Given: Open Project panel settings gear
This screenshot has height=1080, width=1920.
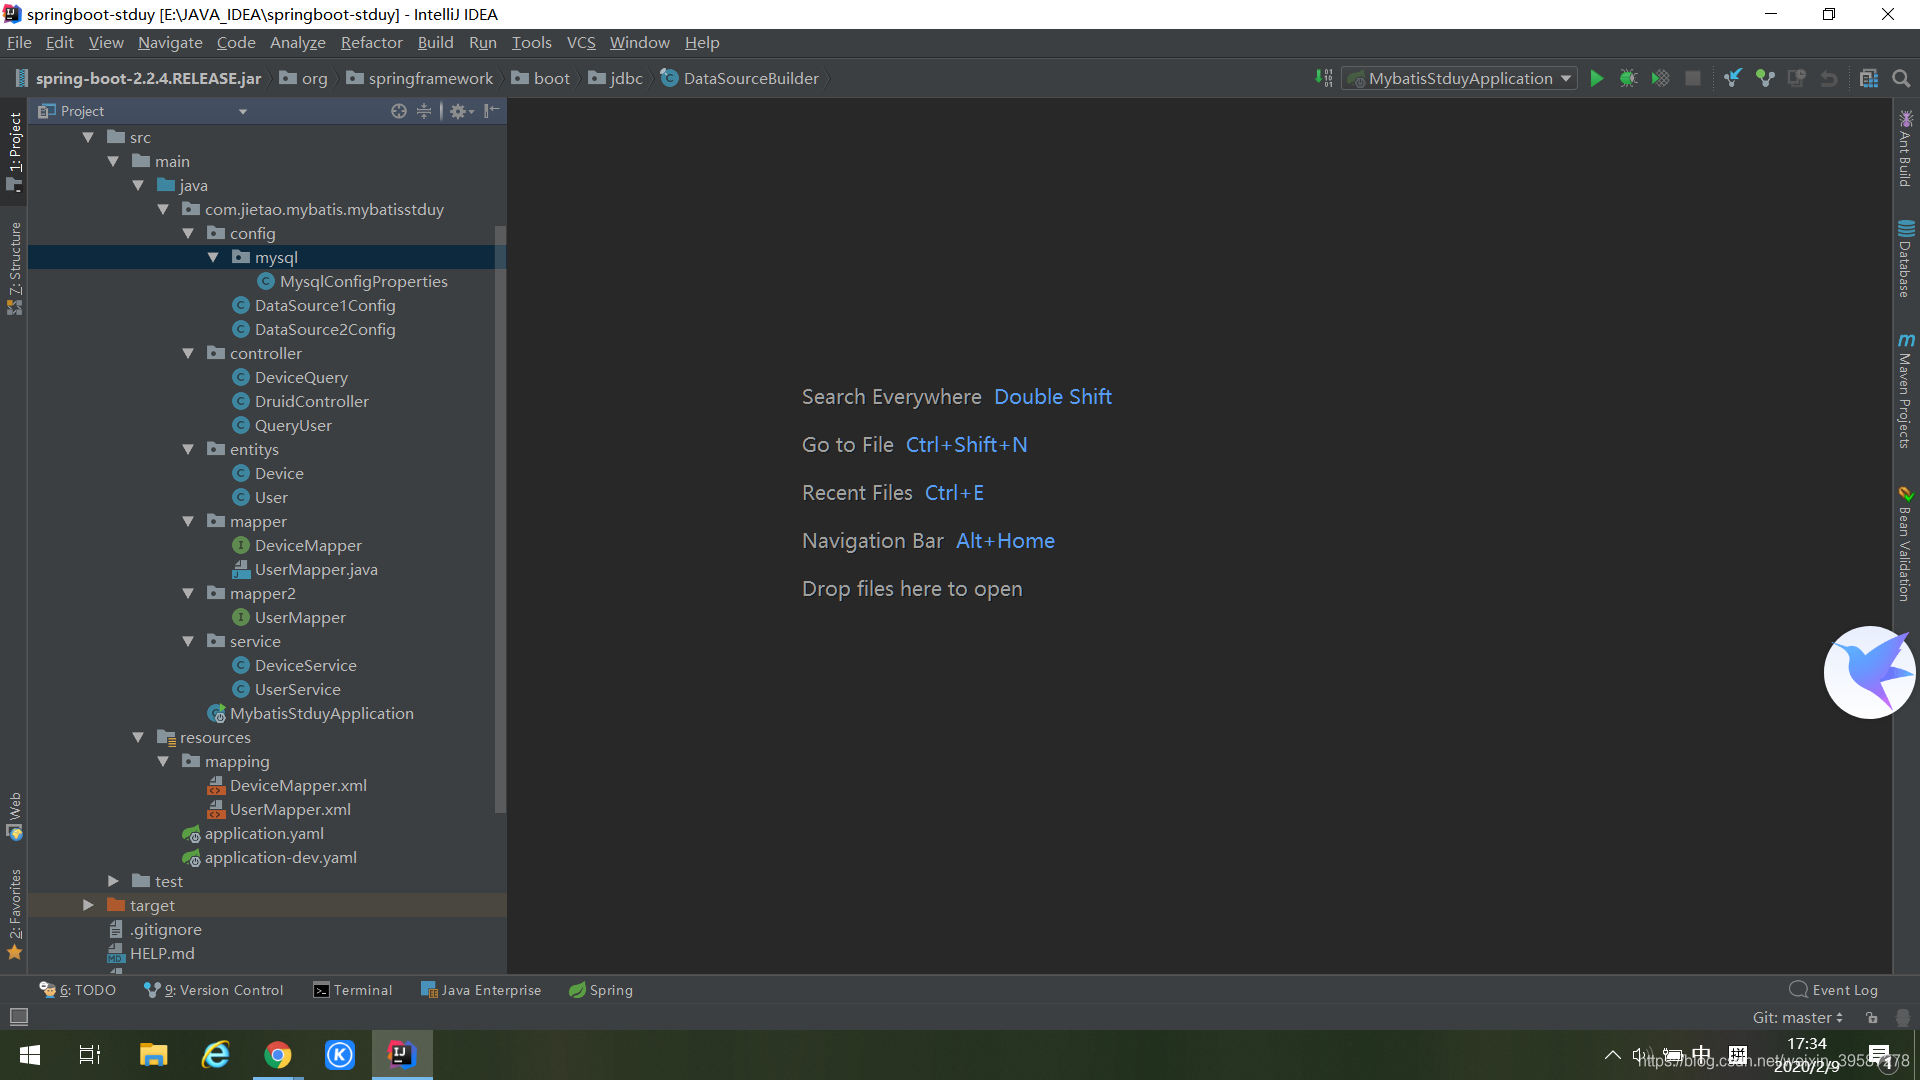Looking at the screenshot, I should [x=459, y=111].
